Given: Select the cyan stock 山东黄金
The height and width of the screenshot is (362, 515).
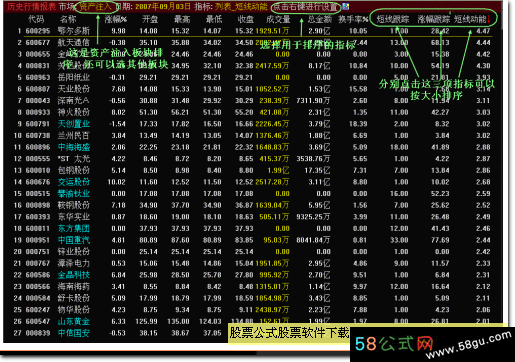Looking at the screenshot, I should point(74,322).
